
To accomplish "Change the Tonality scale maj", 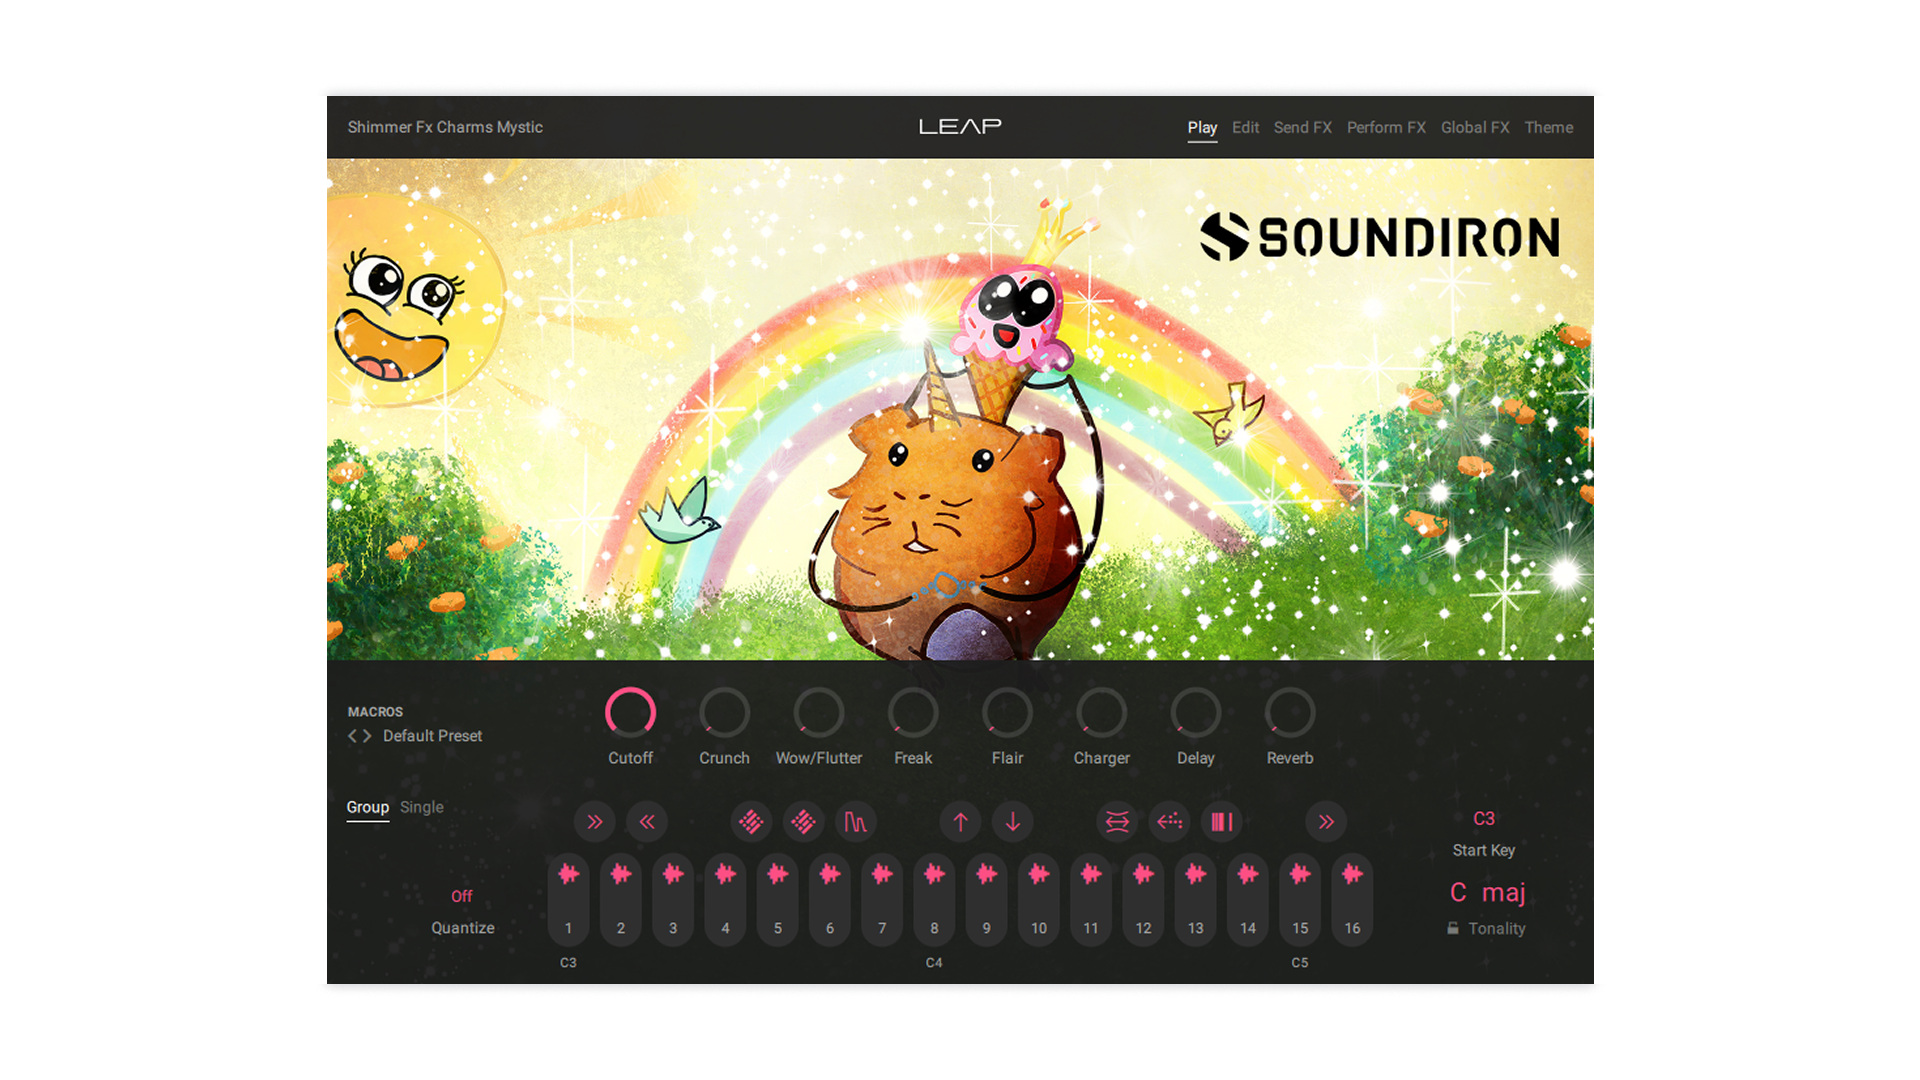I will point(1504,893).
